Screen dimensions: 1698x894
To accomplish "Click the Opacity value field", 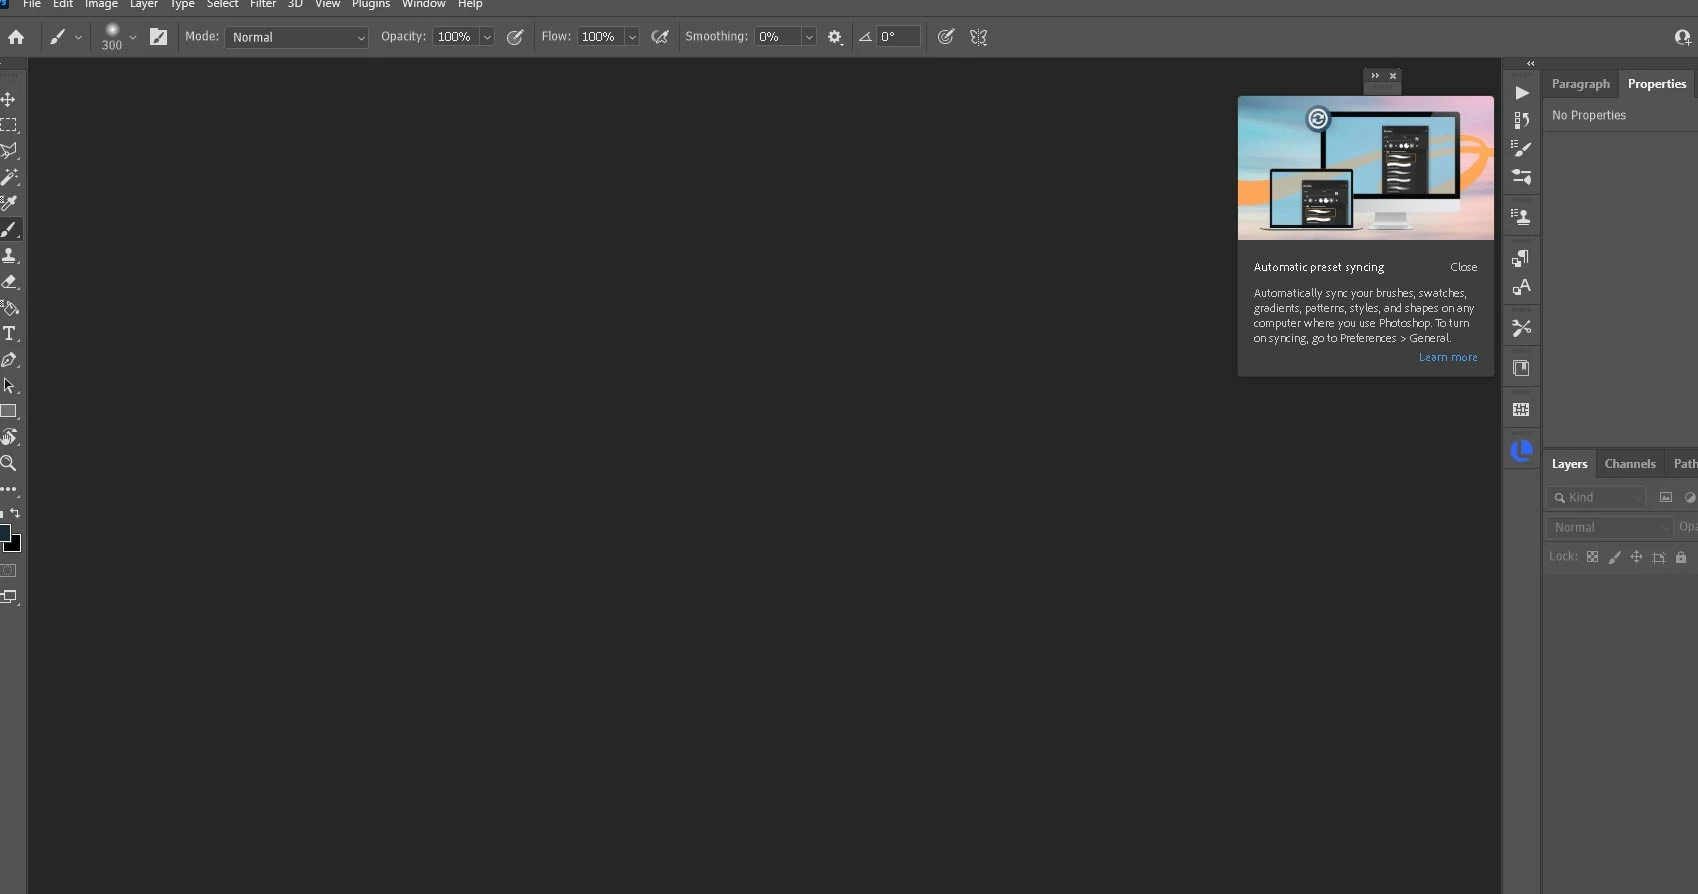I will coord(455,37).
